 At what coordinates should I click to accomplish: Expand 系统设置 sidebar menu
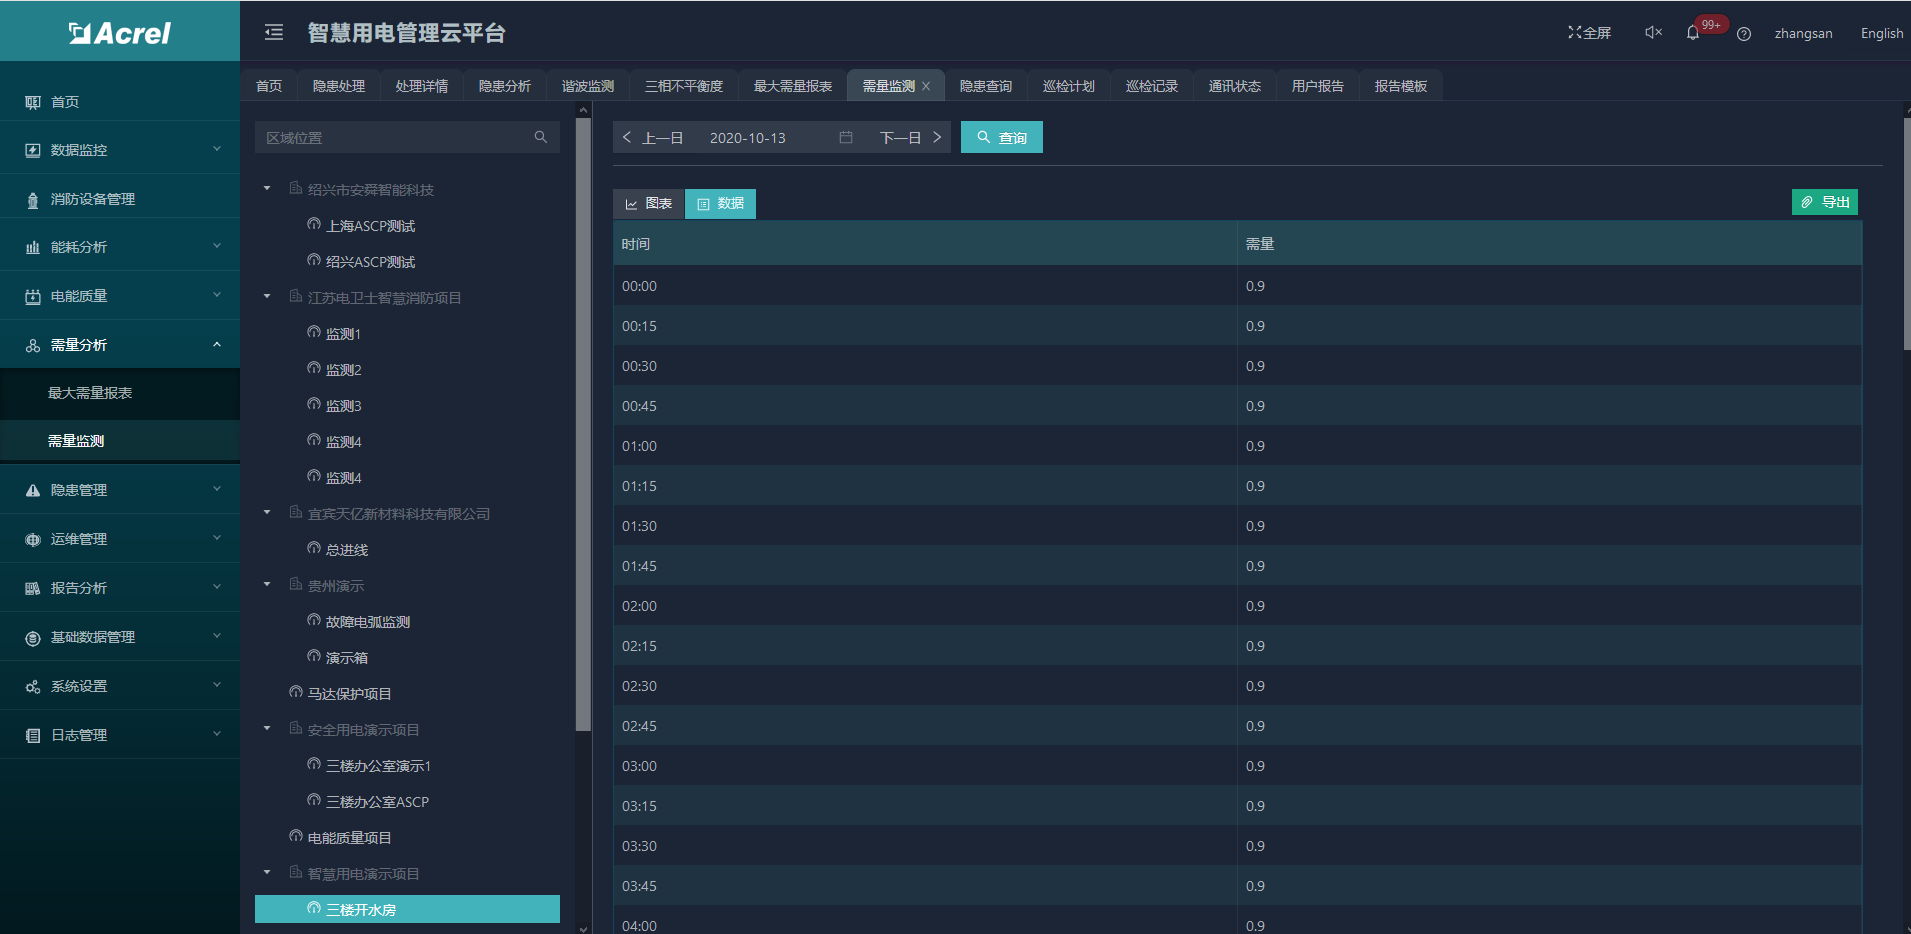point(120,686)
